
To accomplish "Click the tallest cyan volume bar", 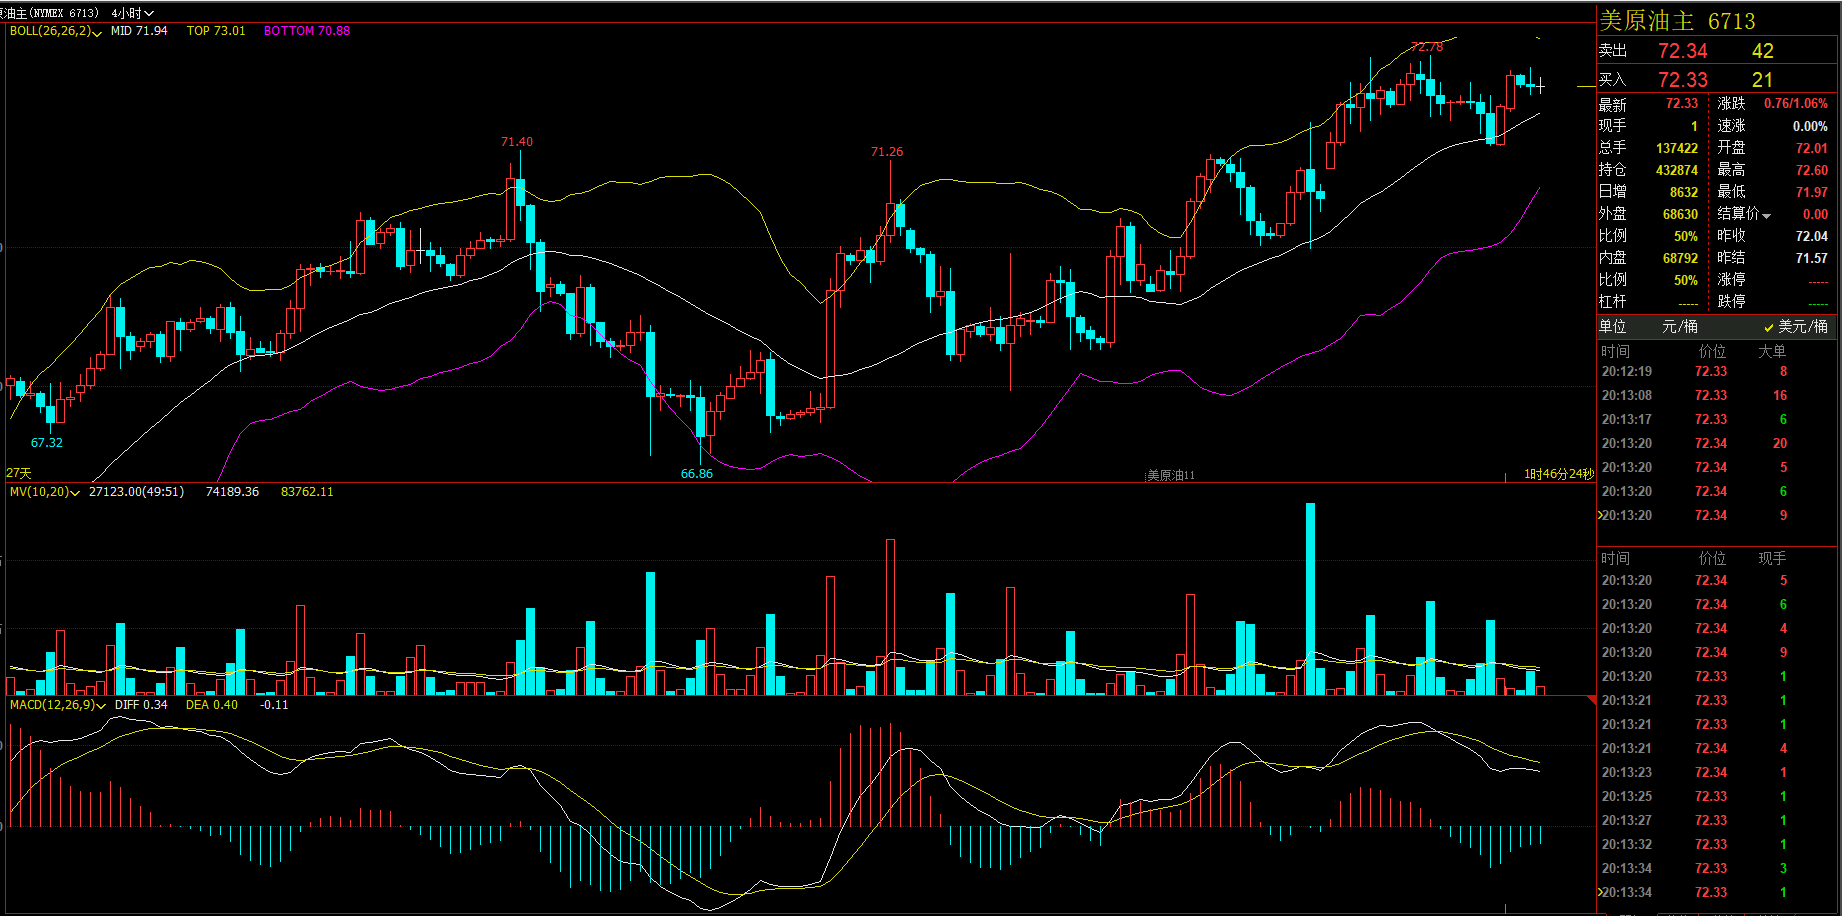I will point(1310,598).
